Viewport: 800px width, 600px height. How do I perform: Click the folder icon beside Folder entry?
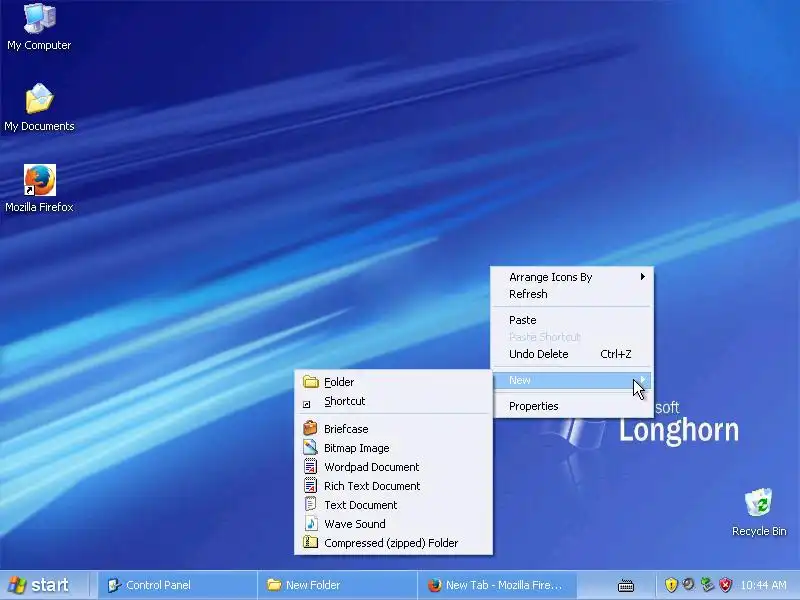(x=311, y=382)
